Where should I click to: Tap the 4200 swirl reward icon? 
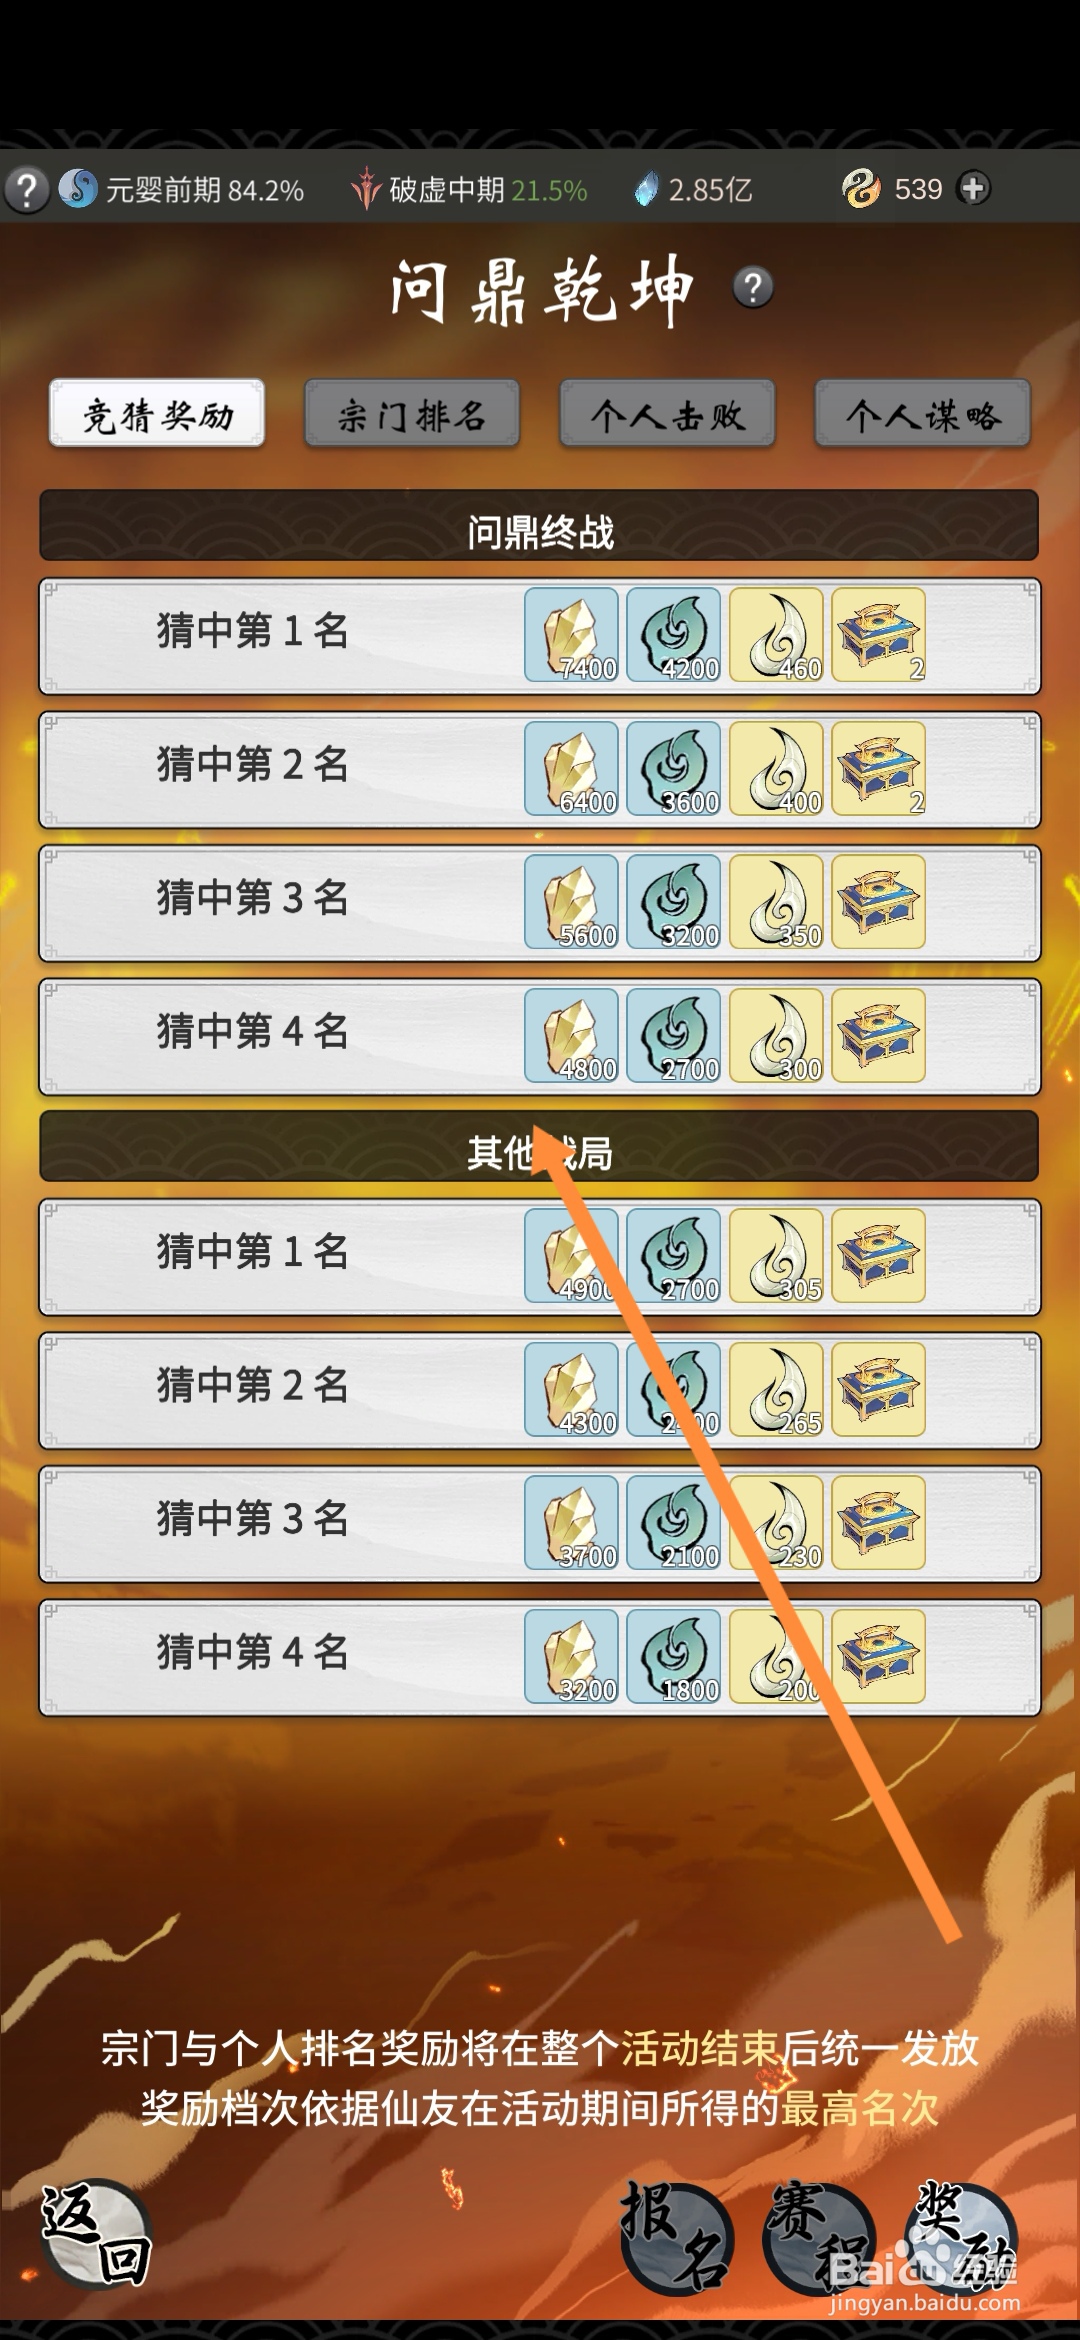(674, 635)
